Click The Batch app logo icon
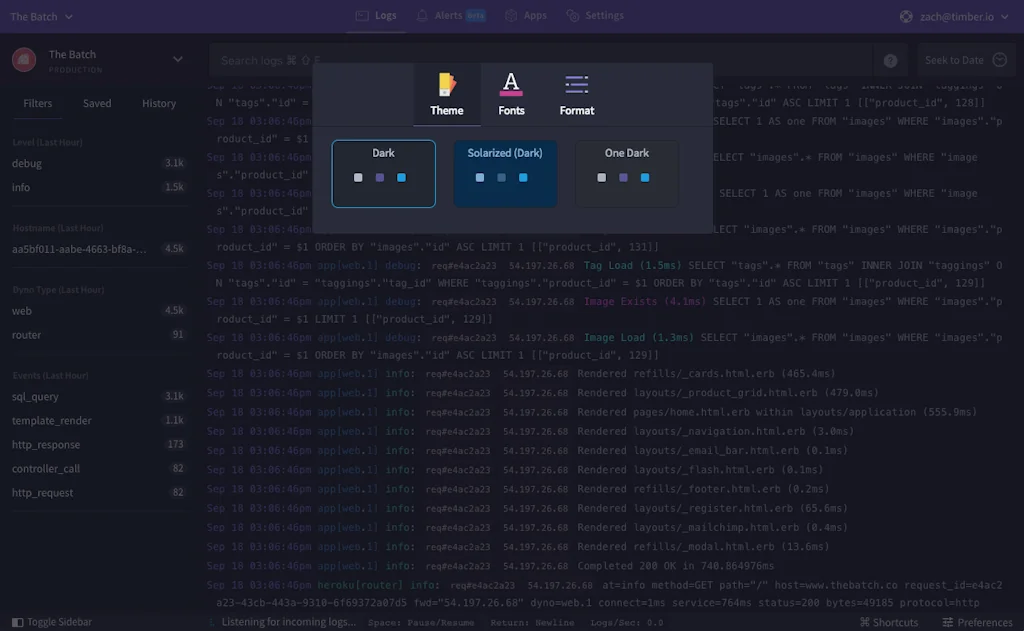 (24, 60)
